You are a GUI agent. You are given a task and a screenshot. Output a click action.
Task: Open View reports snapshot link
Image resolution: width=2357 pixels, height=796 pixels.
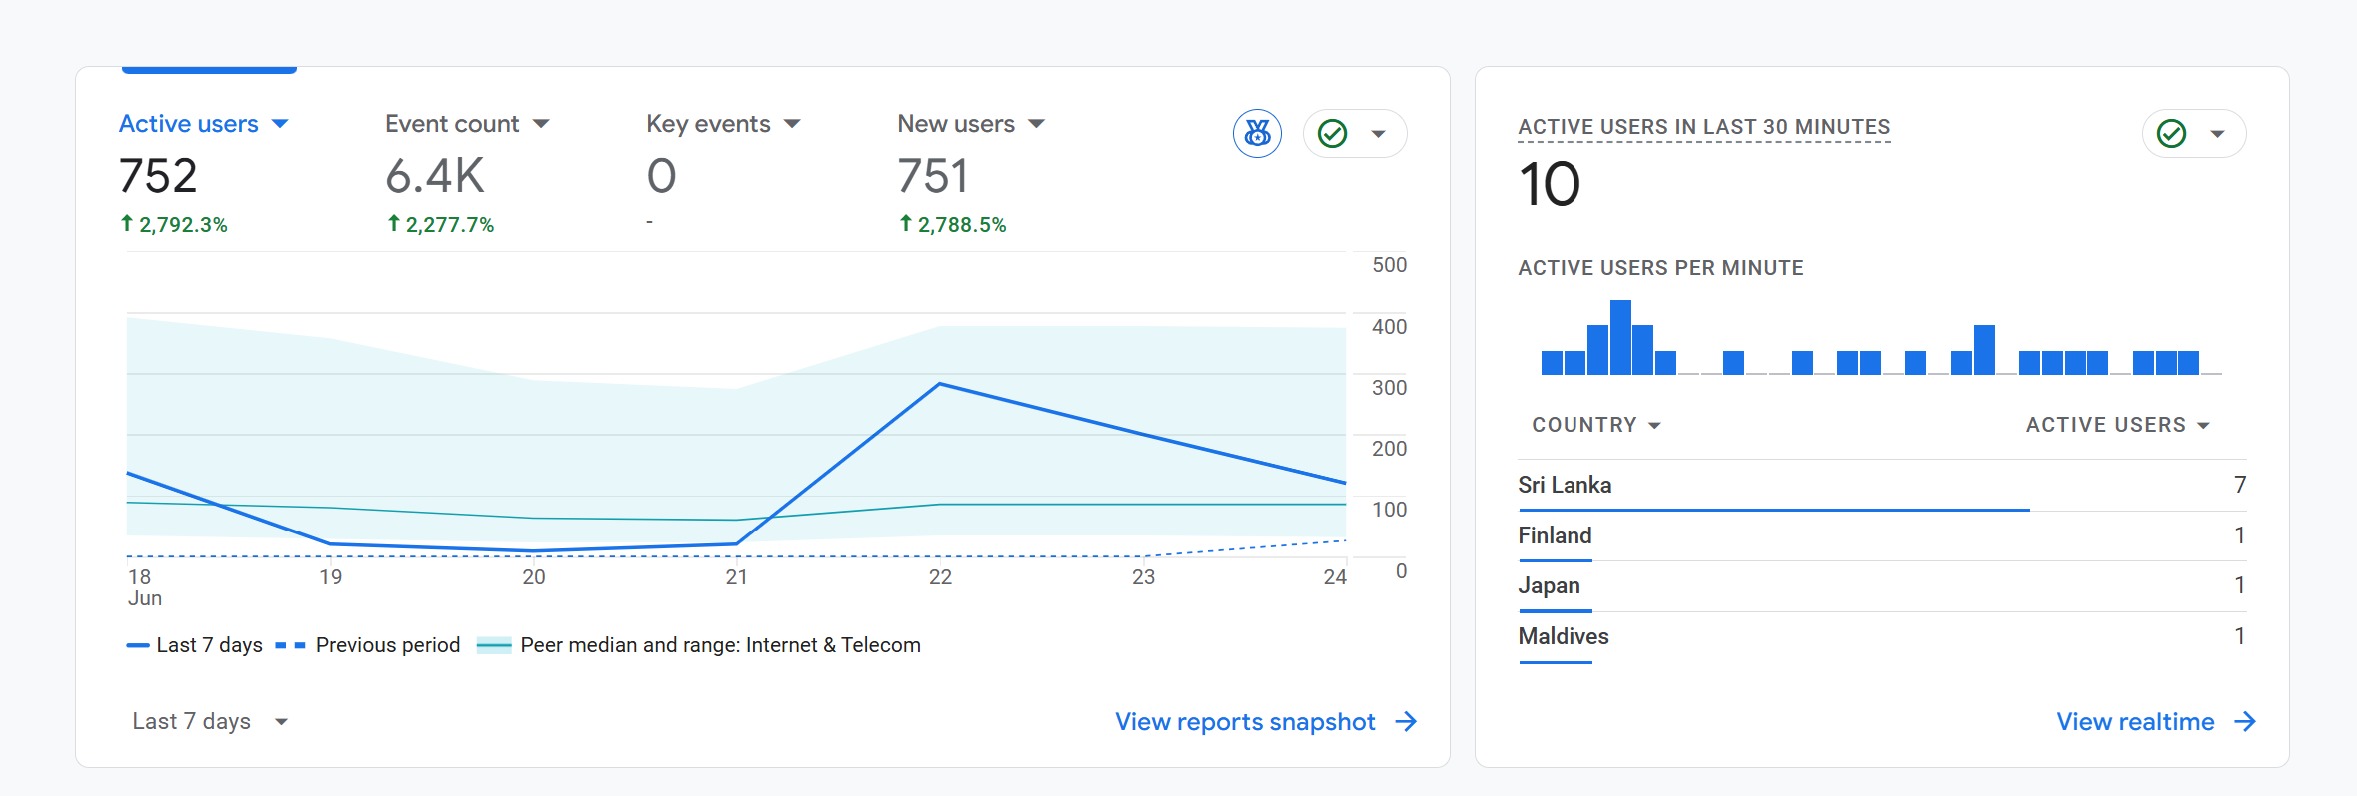(x=1245, y=721)
